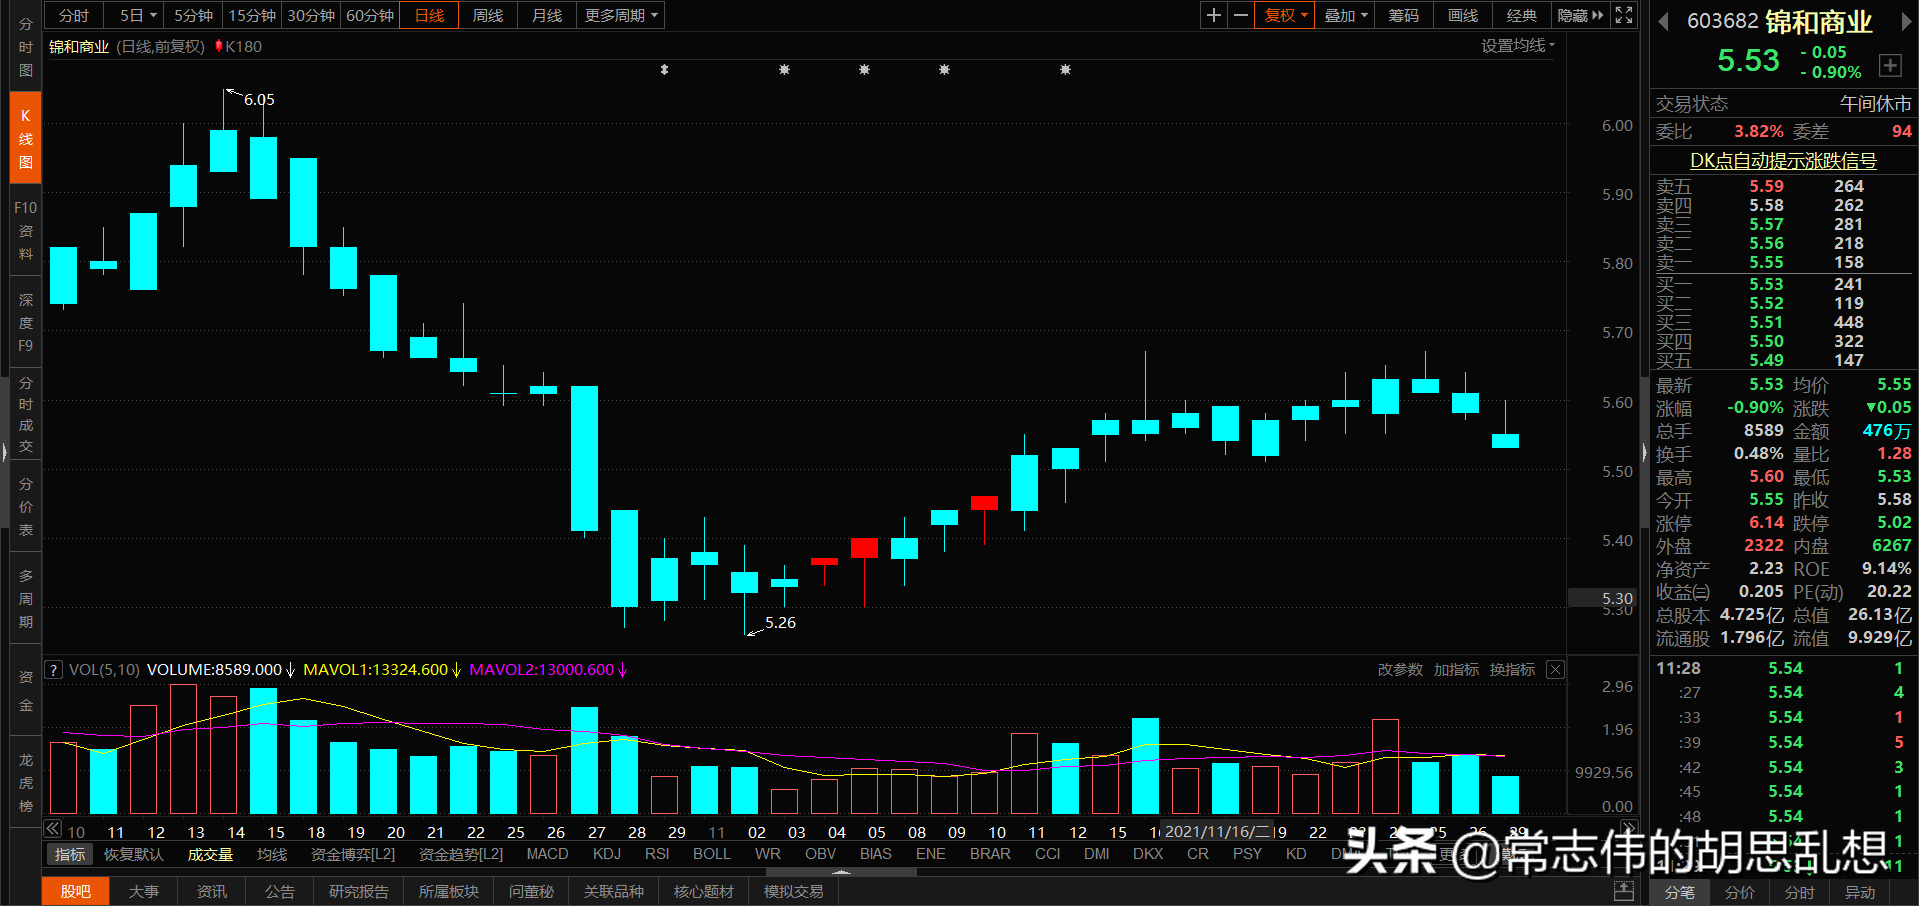Screen dimensions: 1919x906
Task: Click 改参数 to modify volume indicator parameters
Action: pyautogui.click(x=1400, y=669)
